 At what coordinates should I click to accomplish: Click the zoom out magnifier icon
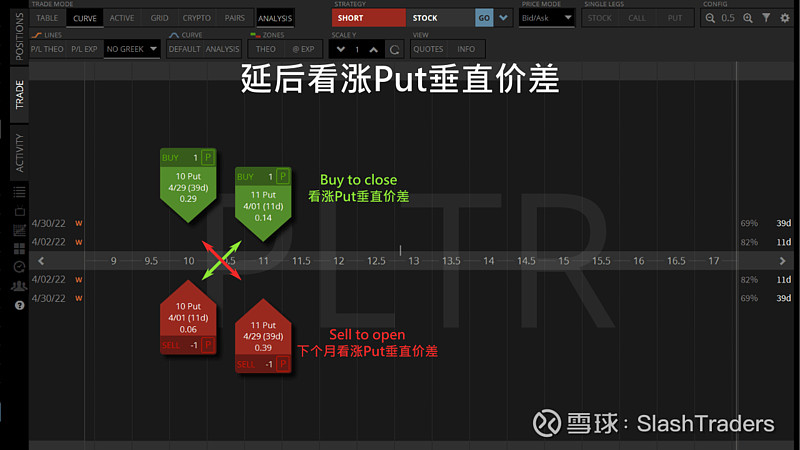pyautogui.click(x=710, y=18)
